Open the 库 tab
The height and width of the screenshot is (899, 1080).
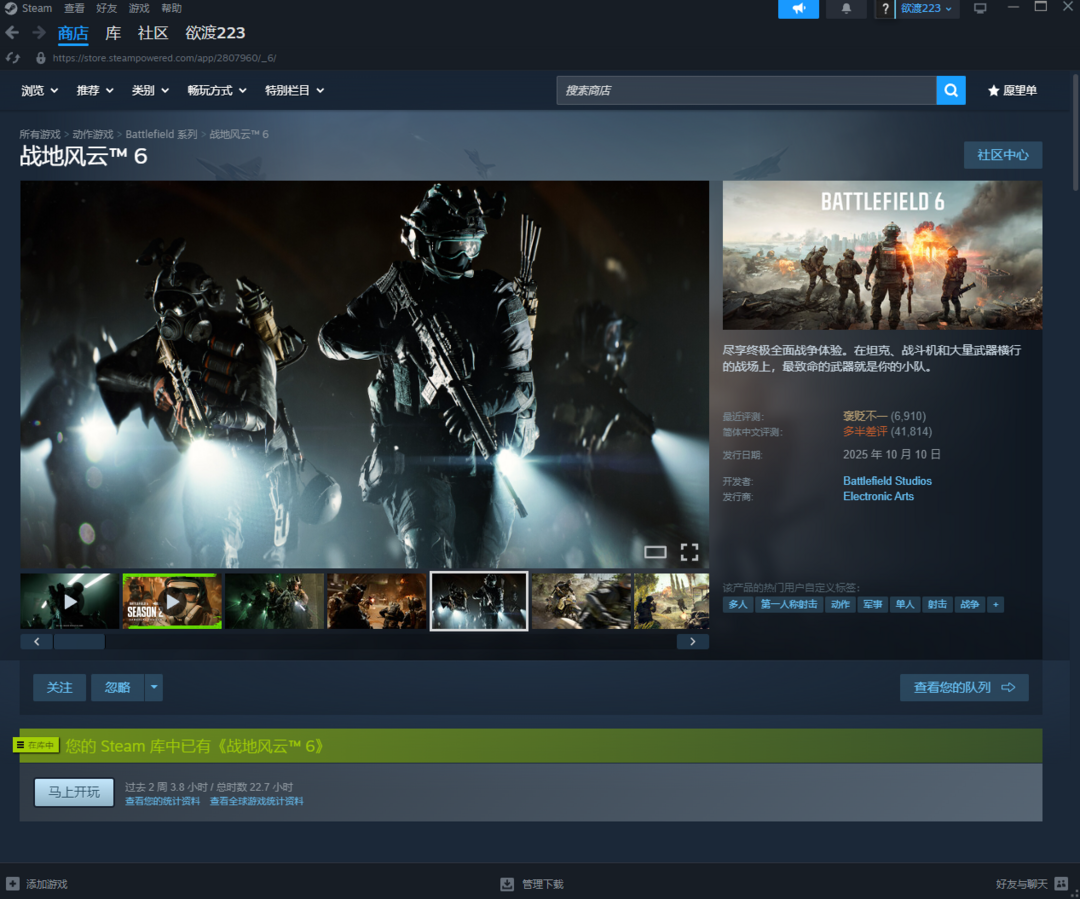point(113,33)
